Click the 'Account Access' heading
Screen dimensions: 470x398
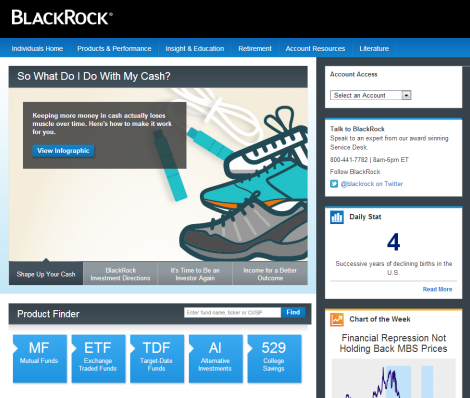[x=354, y=74]
